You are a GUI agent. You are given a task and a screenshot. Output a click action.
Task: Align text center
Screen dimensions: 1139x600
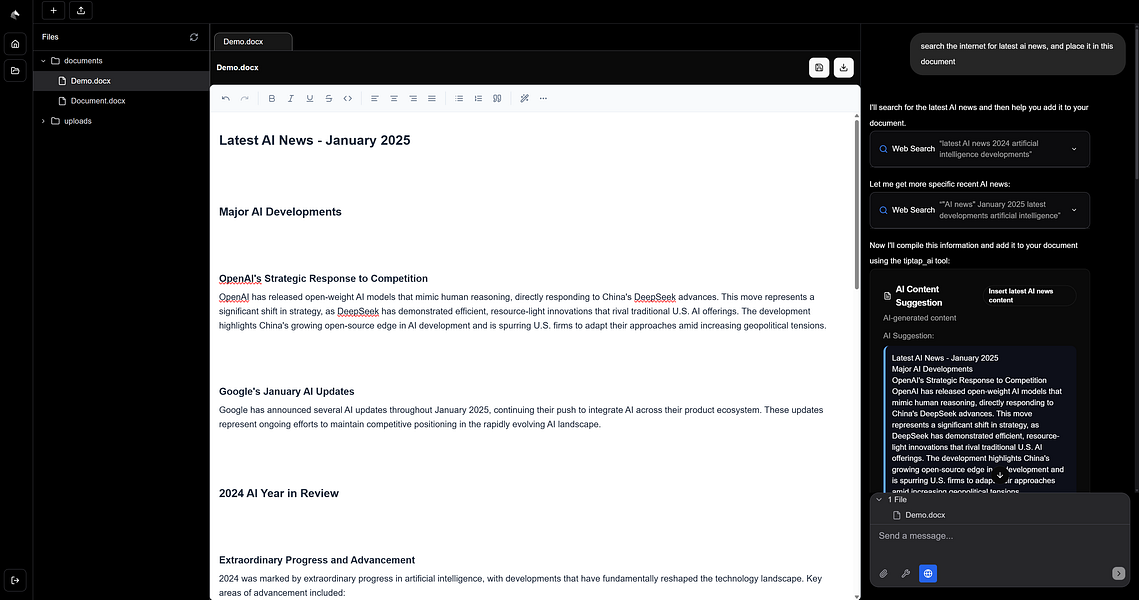[394, 99]
